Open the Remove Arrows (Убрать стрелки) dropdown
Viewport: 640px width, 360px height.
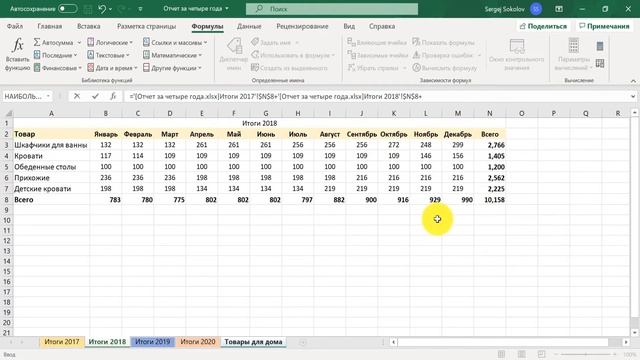point(404,68)
